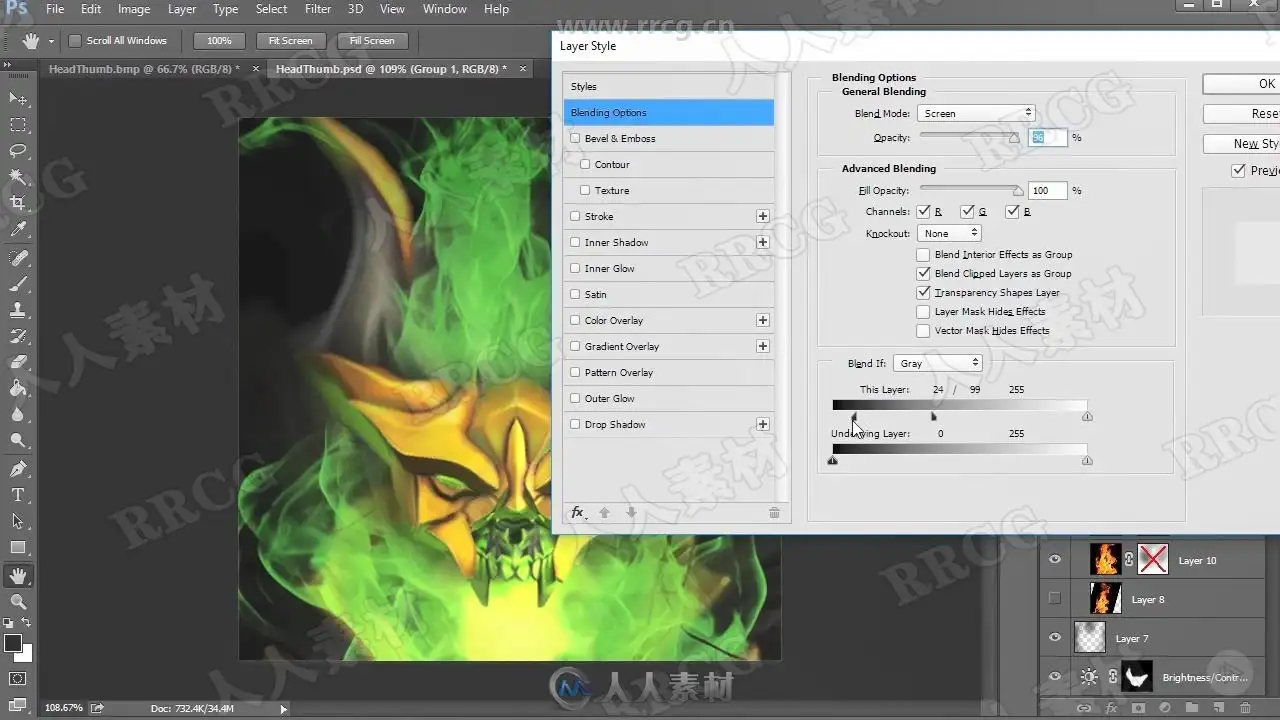Open the Layer menu
Viewport: 1280px width, 720px height.
[x=182, y=9]
